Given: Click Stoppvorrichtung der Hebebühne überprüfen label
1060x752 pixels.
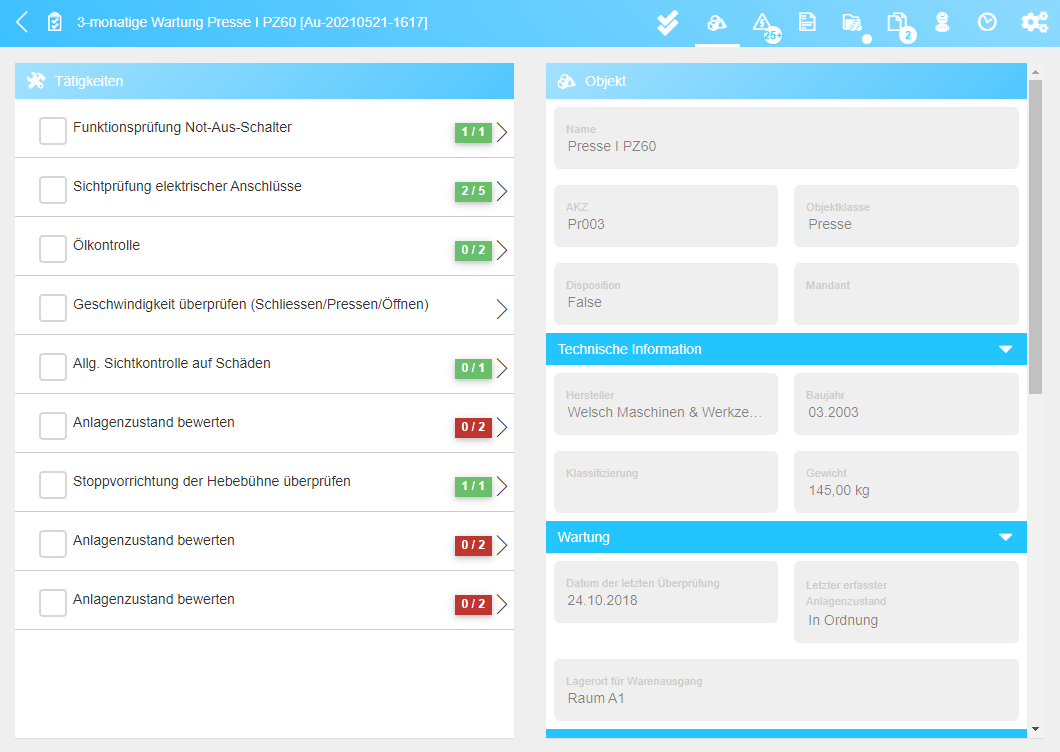Looking at the screenshot, I should (212, 481).
